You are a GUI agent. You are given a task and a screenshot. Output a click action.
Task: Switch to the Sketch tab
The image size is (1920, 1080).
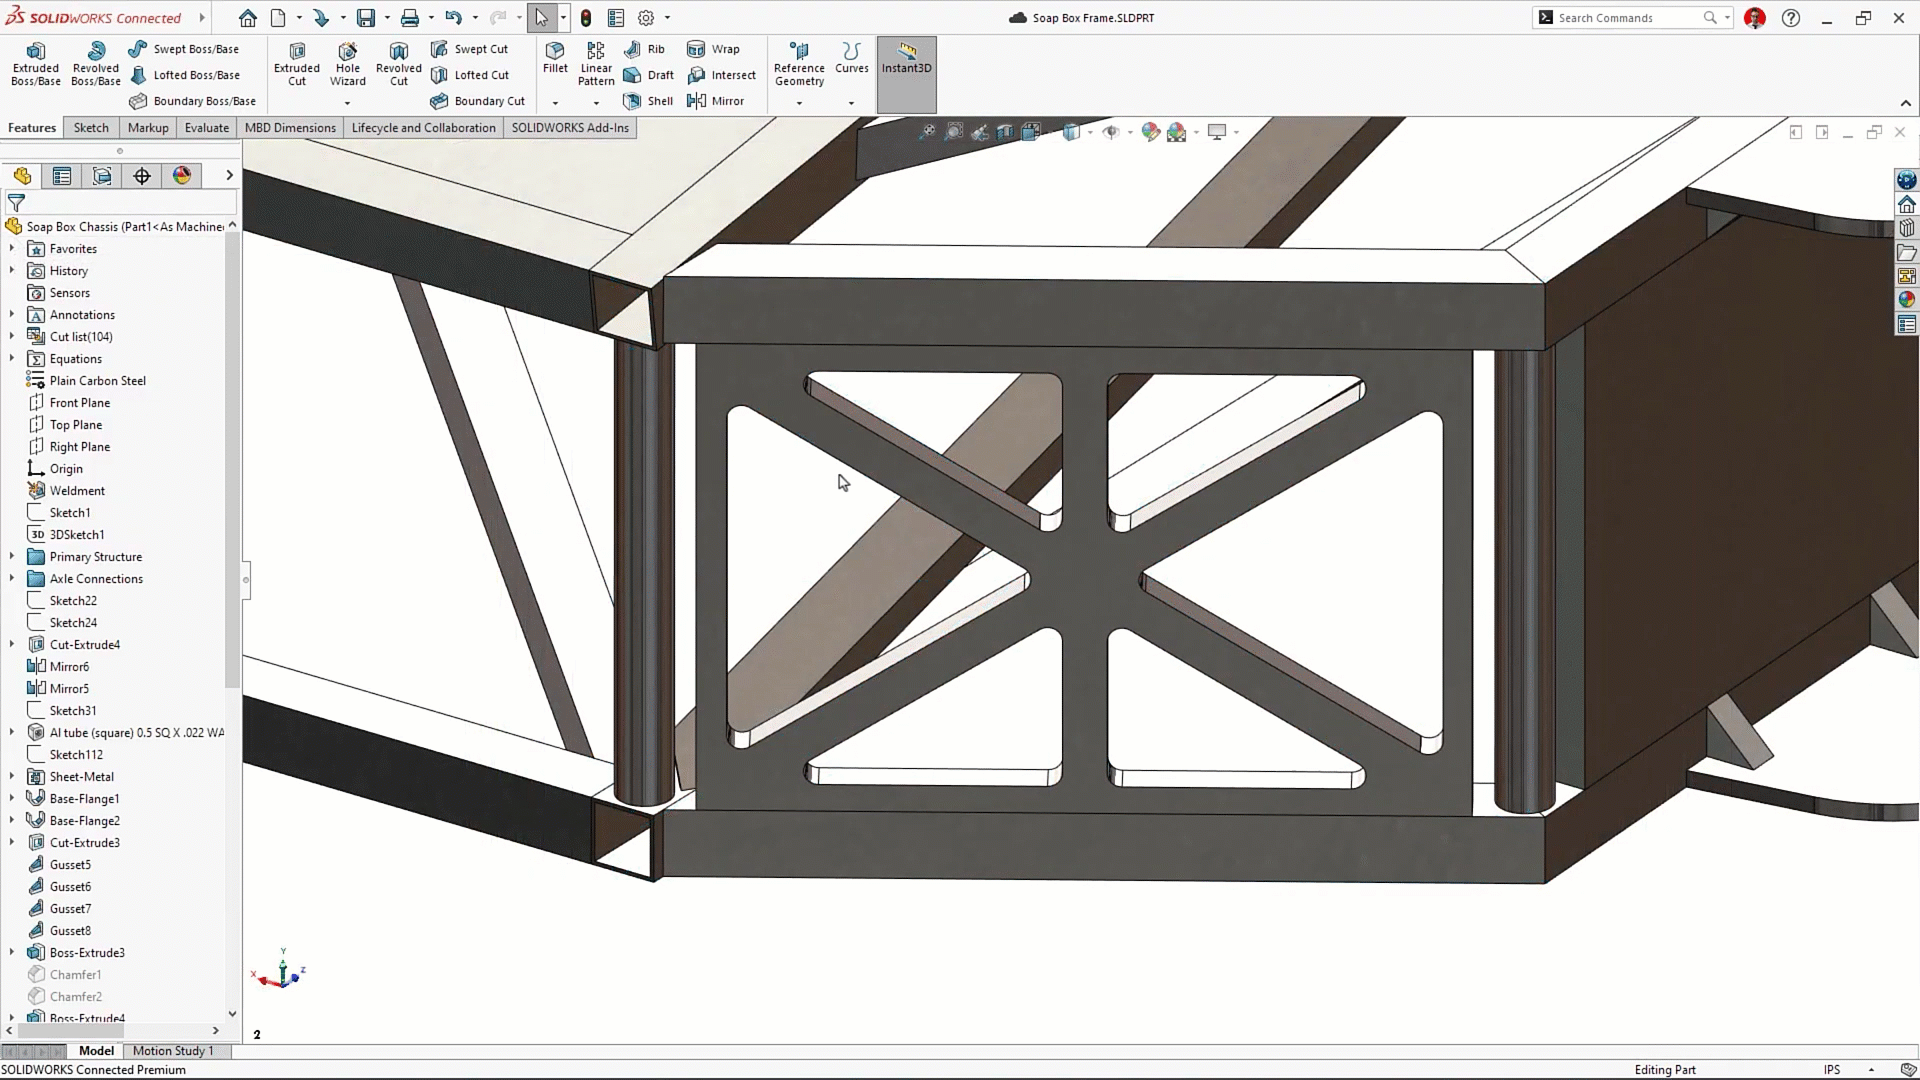click(91, 128)
